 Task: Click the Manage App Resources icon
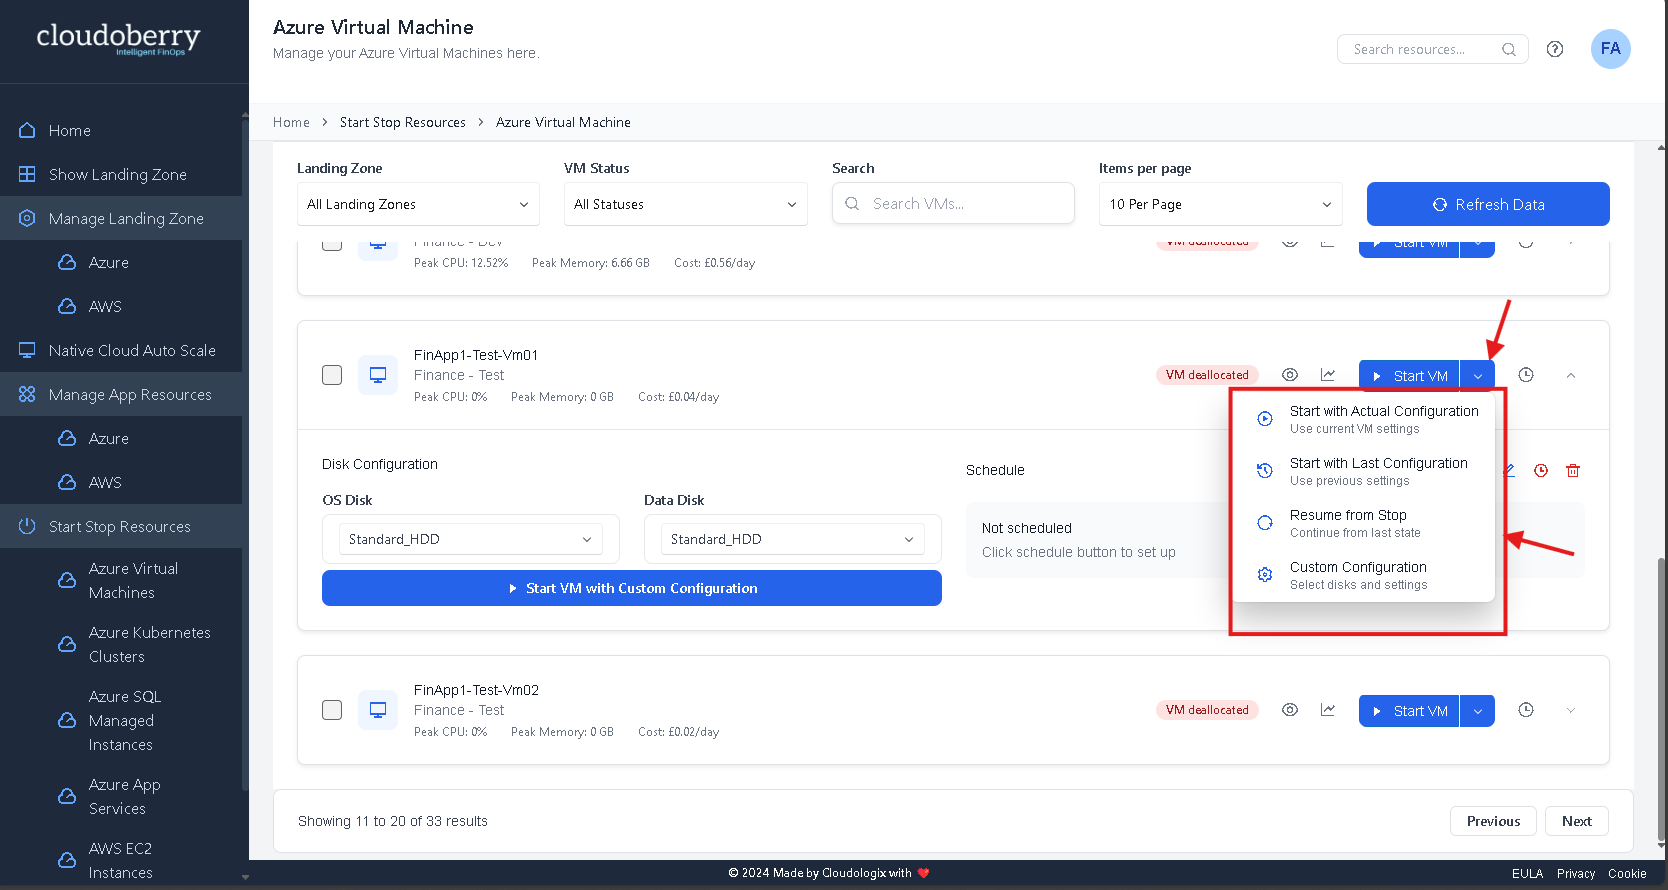(x=27, y=394)
